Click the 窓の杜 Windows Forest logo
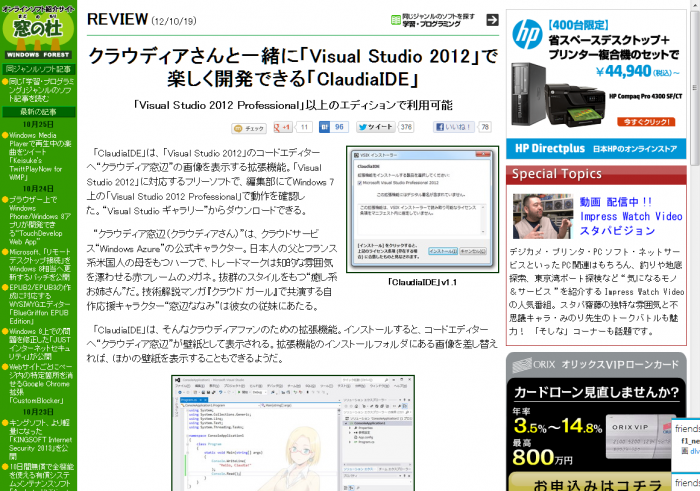The image size is (700, 491). click(38, 31)
